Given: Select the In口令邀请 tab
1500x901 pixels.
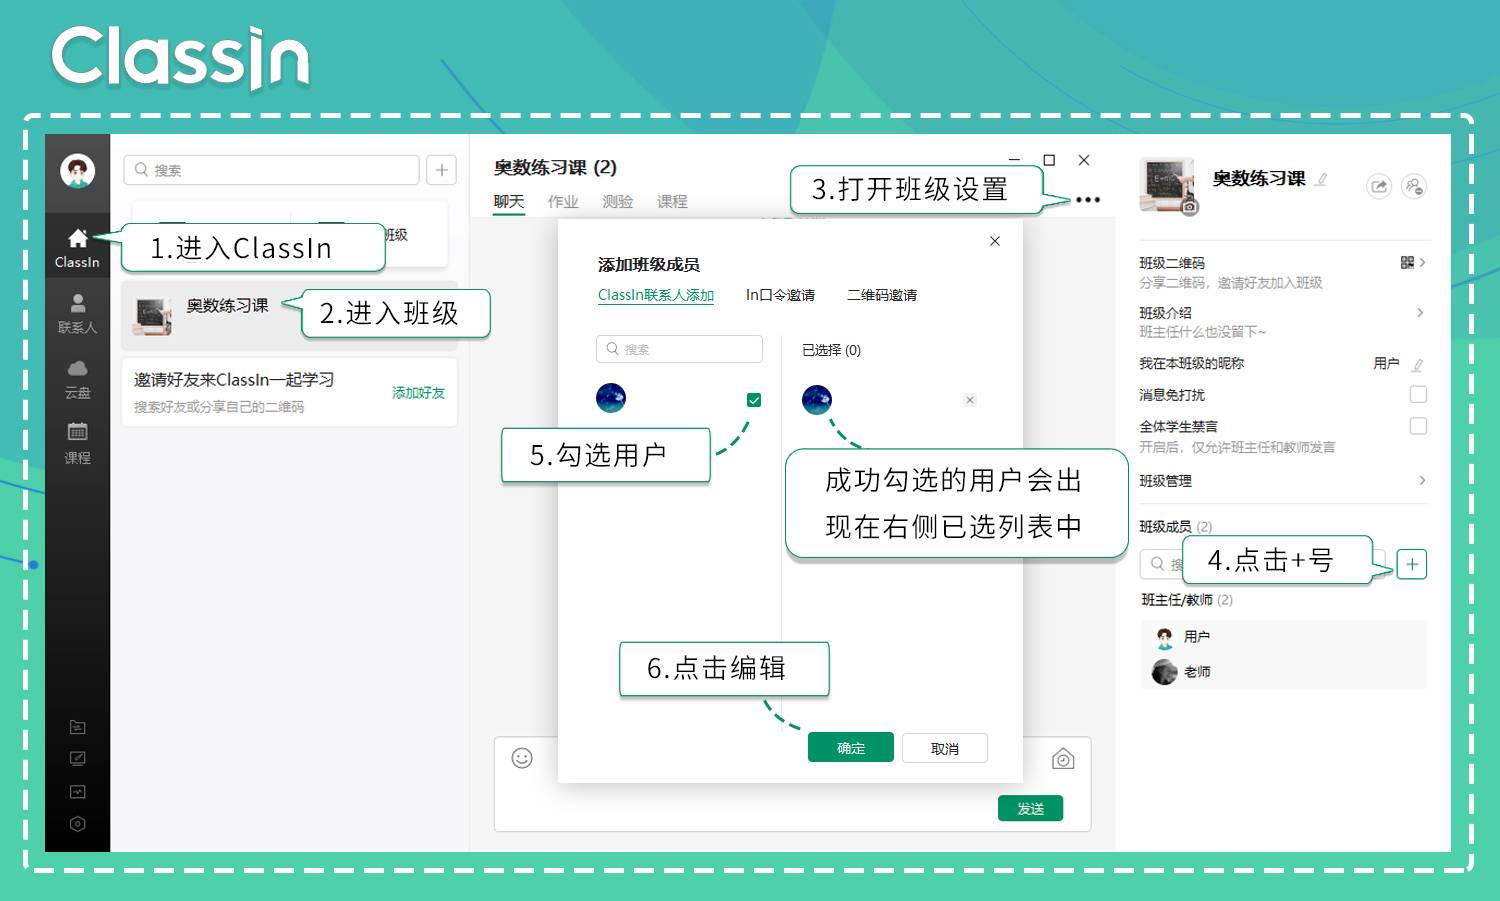Looking at the screenshot, I should click(780, 295).
